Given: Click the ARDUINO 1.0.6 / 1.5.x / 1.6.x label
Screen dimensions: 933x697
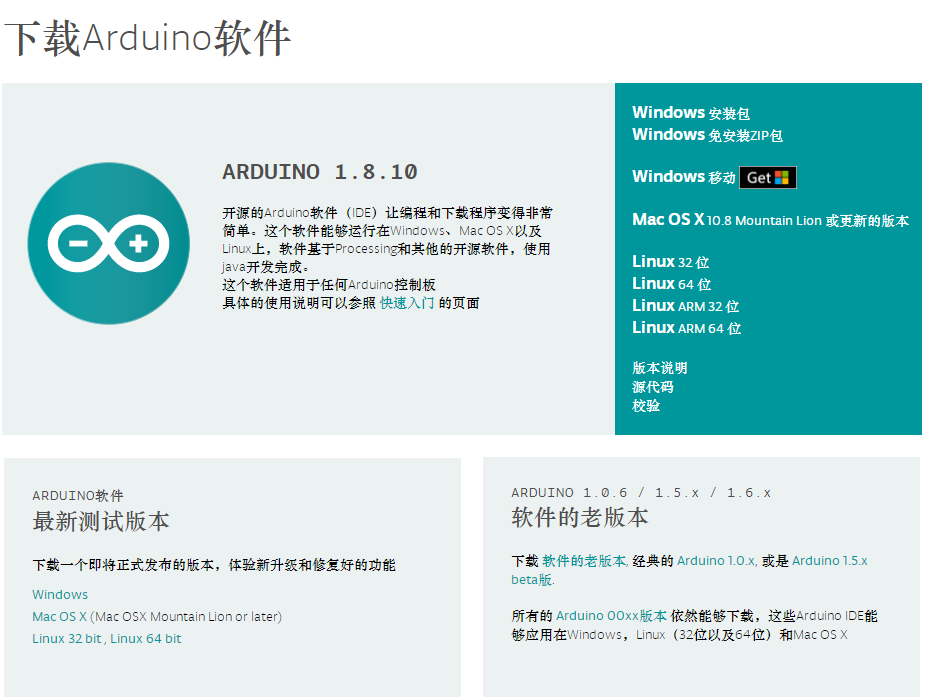Looking at the screenshot, I should (641, 493).
